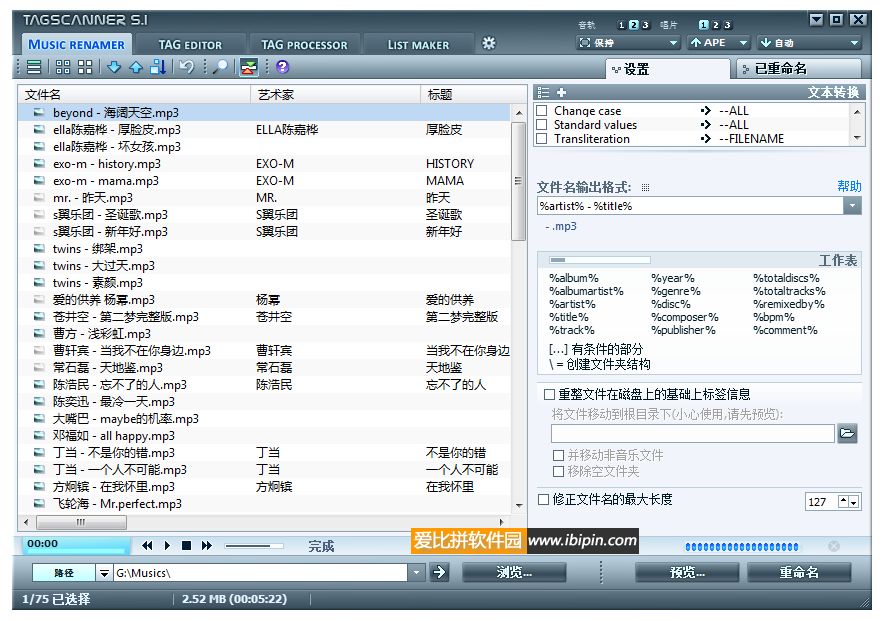Viewport: 882px width, 621px height.
Task: Click the max filename length stepper arrows
Action: [849, 501]
